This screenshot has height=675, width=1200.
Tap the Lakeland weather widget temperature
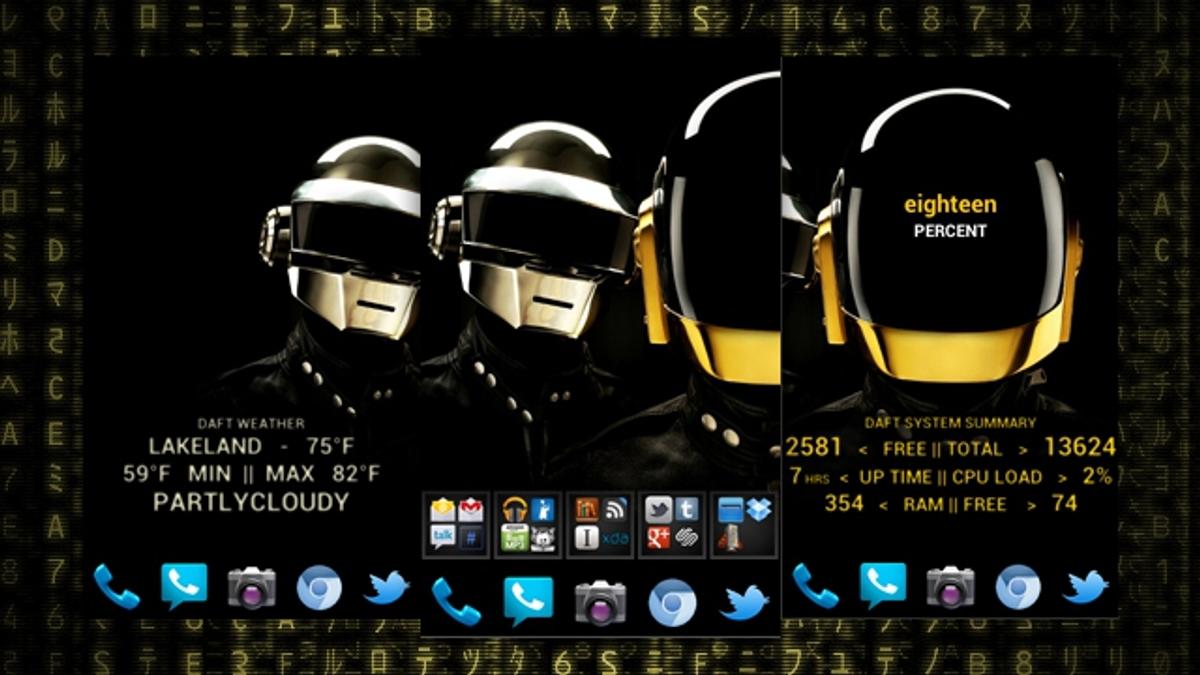tap(251, 447)
